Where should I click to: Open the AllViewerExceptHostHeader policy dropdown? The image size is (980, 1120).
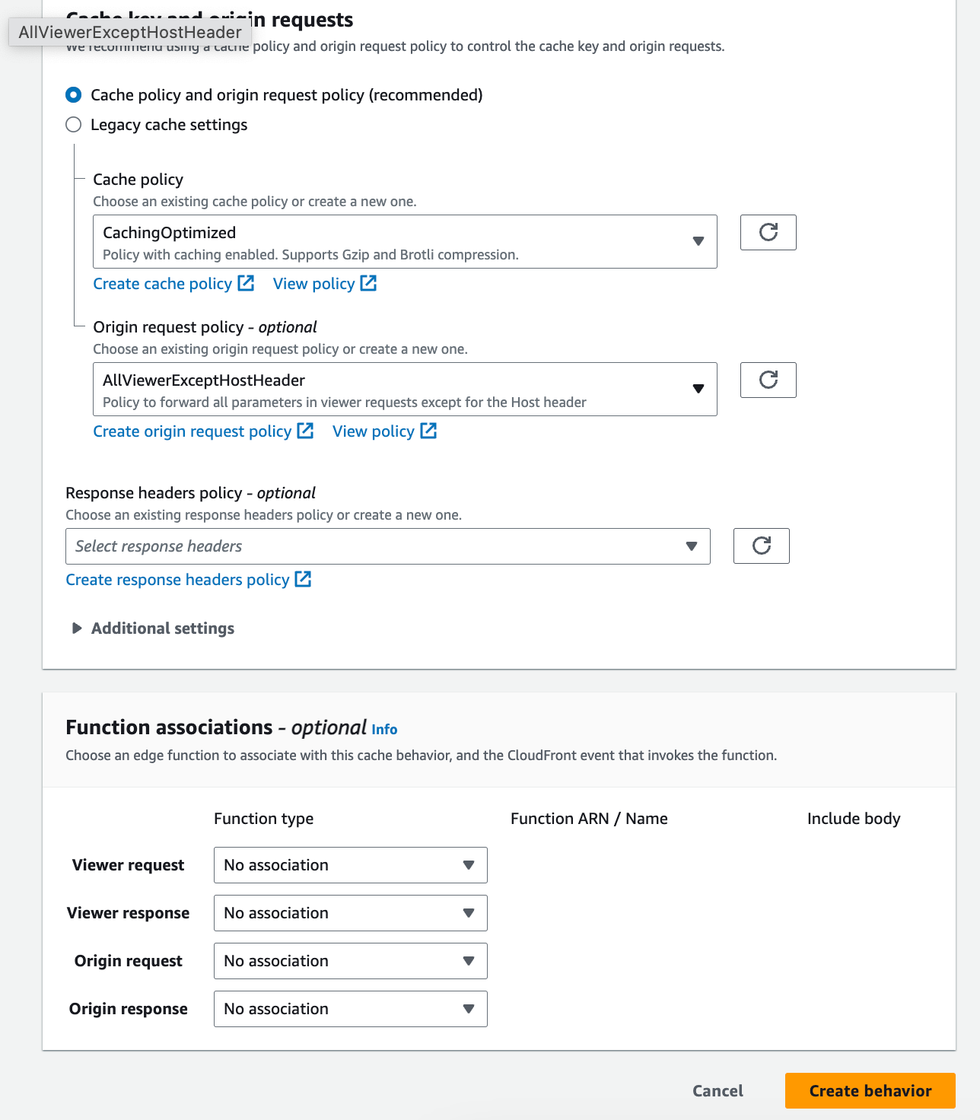pyautogui.click(x=404, y=389)
